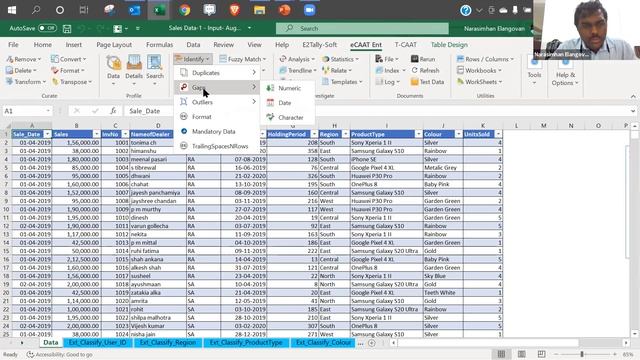Select Numeric gaps option
640x360 pixels.
pyautogui.click(x=288, y=88)
